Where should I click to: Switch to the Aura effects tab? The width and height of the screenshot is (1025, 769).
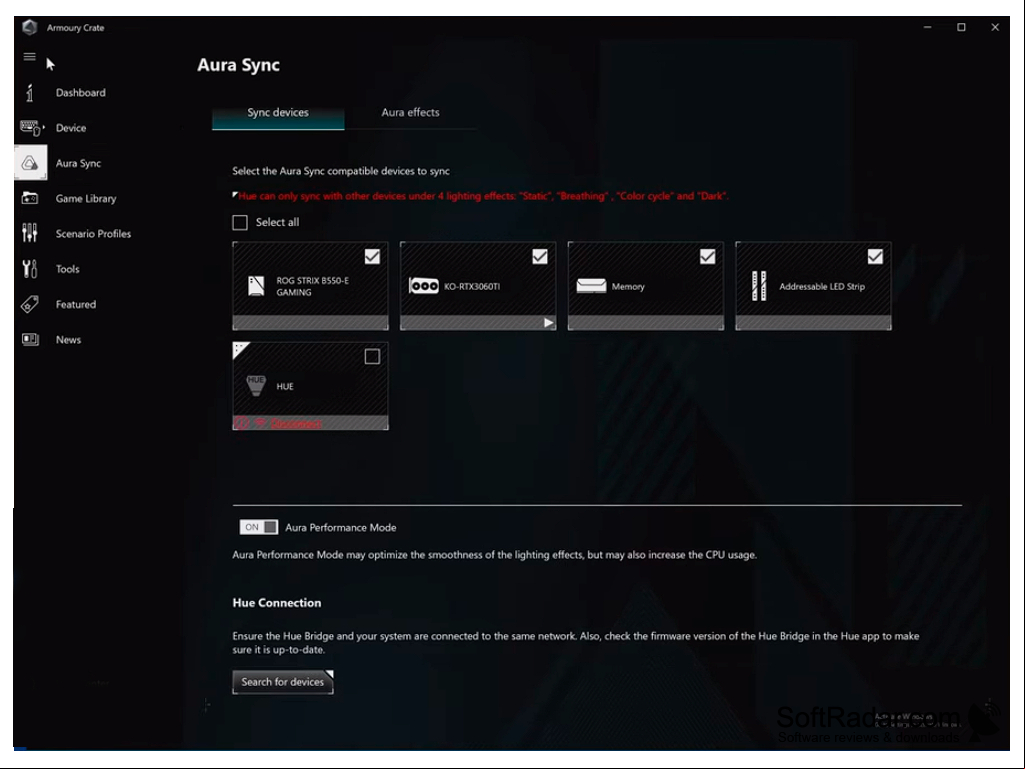(411, 112)
